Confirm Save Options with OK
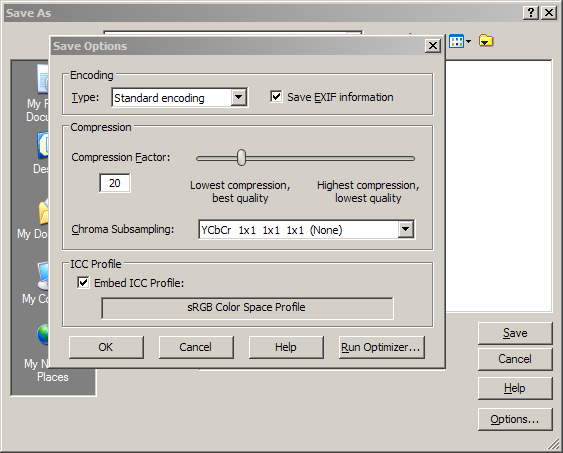 pos(106,347)
